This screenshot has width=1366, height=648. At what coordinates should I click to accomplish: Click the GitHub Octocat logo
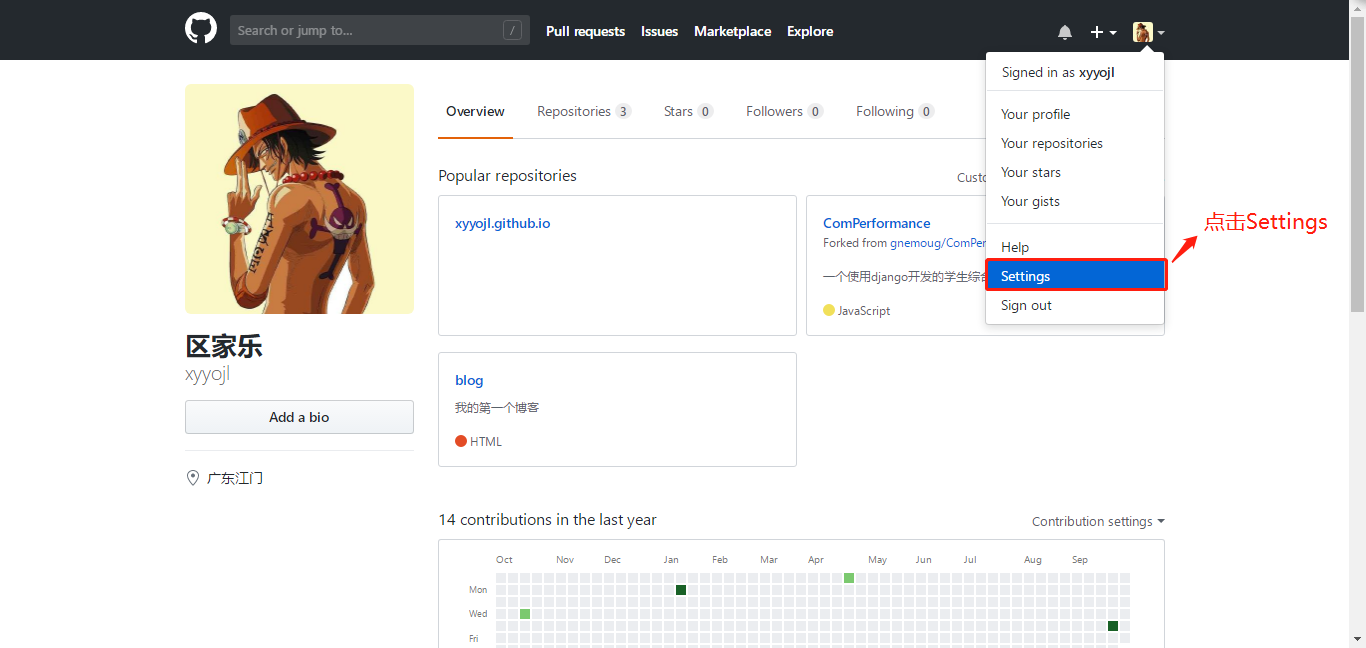(x=201, y=29)
